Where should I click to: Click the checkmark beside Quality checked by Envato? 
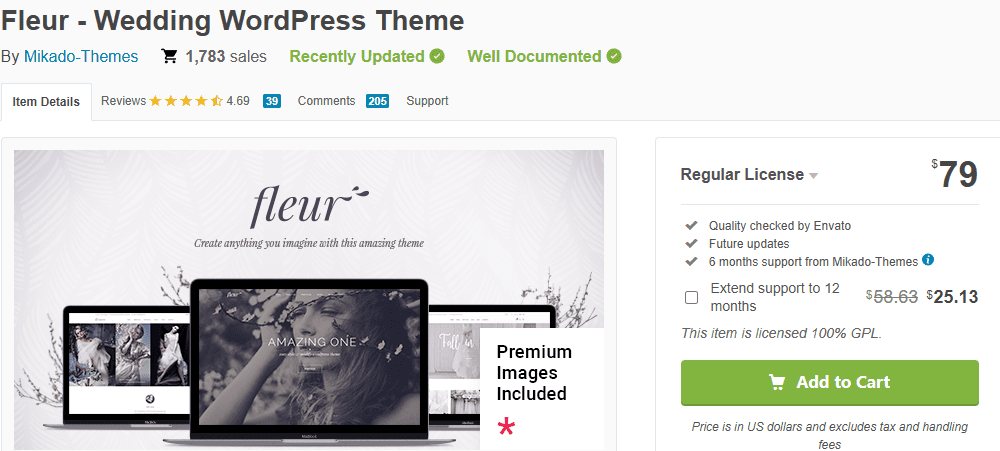point(691,225)
